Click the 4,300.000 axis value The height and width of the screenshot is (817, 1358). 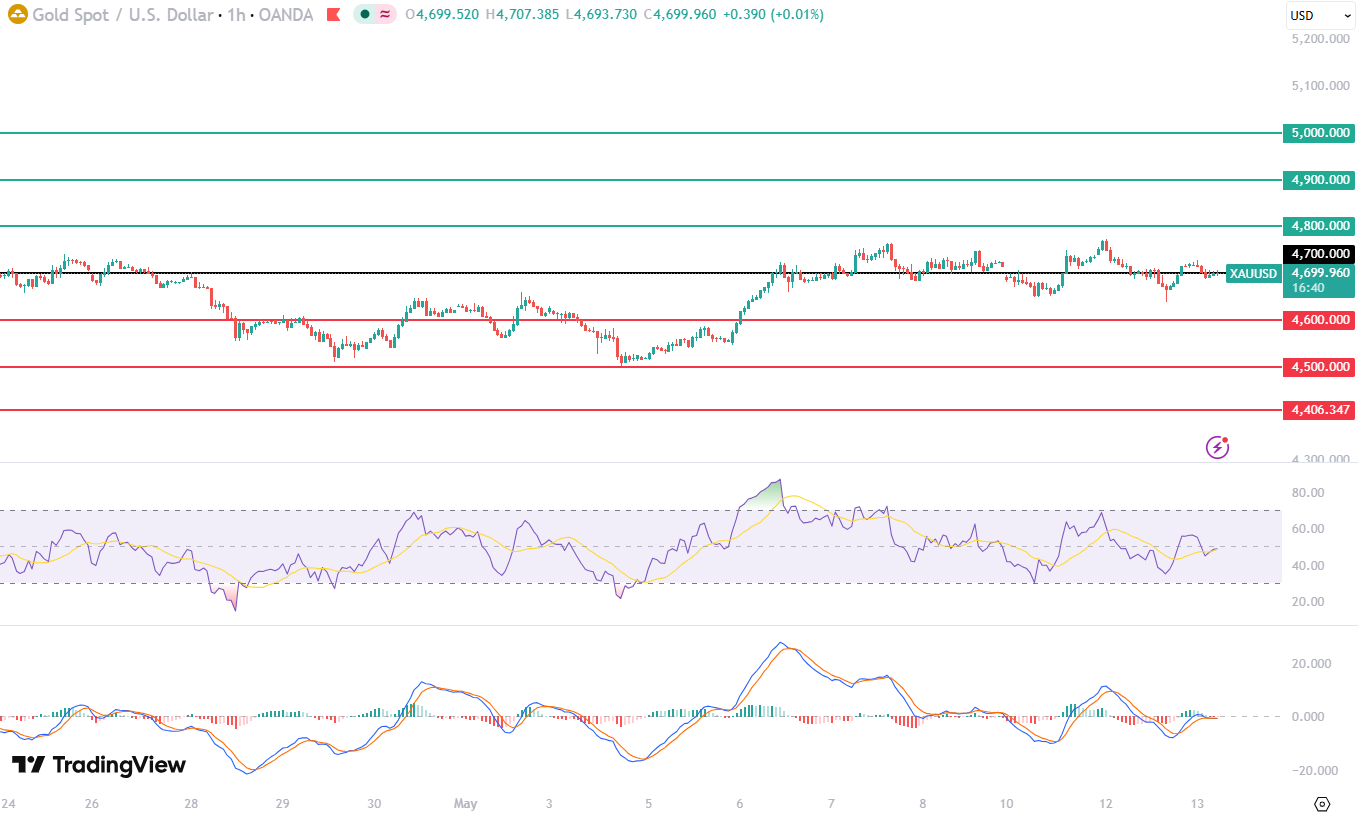(x=1321, y=459)
